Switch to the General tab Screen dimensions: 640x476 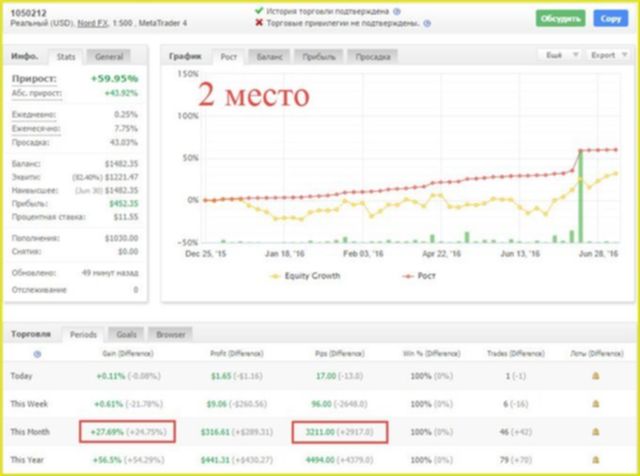tap(109, 57)
